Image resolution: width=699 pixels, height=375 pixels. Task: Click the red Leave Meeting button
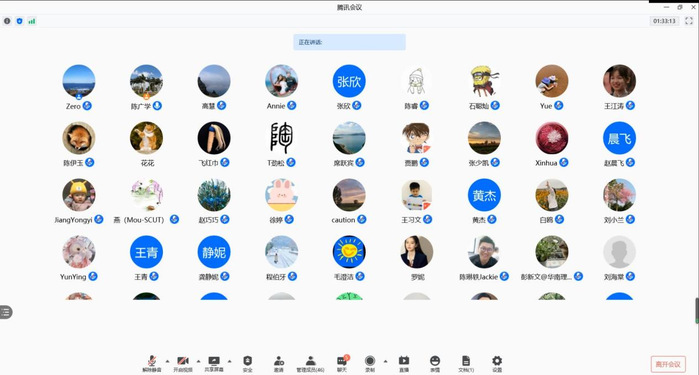click(x=668, y=364)
